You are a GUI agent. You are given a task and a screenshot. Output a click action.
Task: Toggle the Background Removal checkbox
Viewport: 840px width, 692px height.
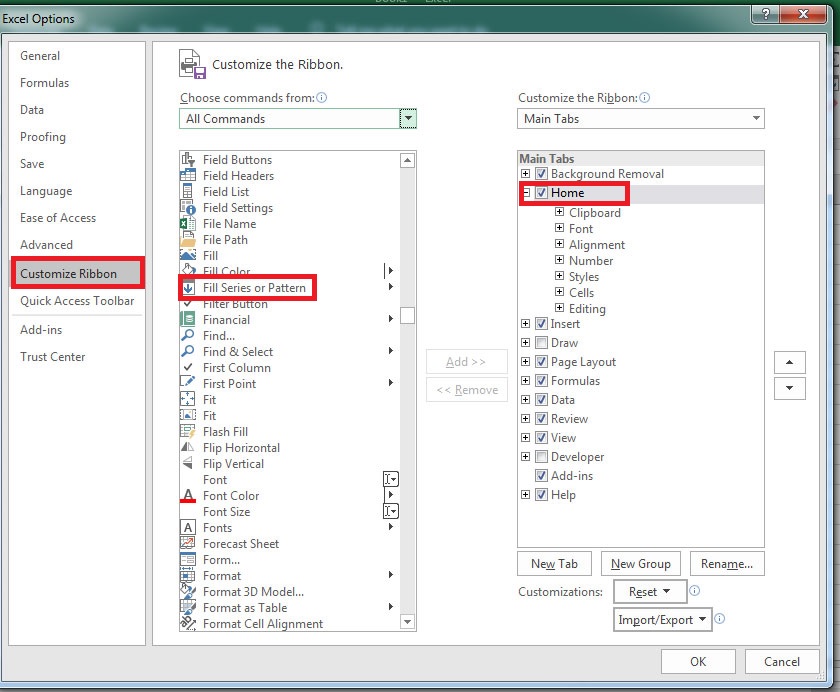pos(541,173)
